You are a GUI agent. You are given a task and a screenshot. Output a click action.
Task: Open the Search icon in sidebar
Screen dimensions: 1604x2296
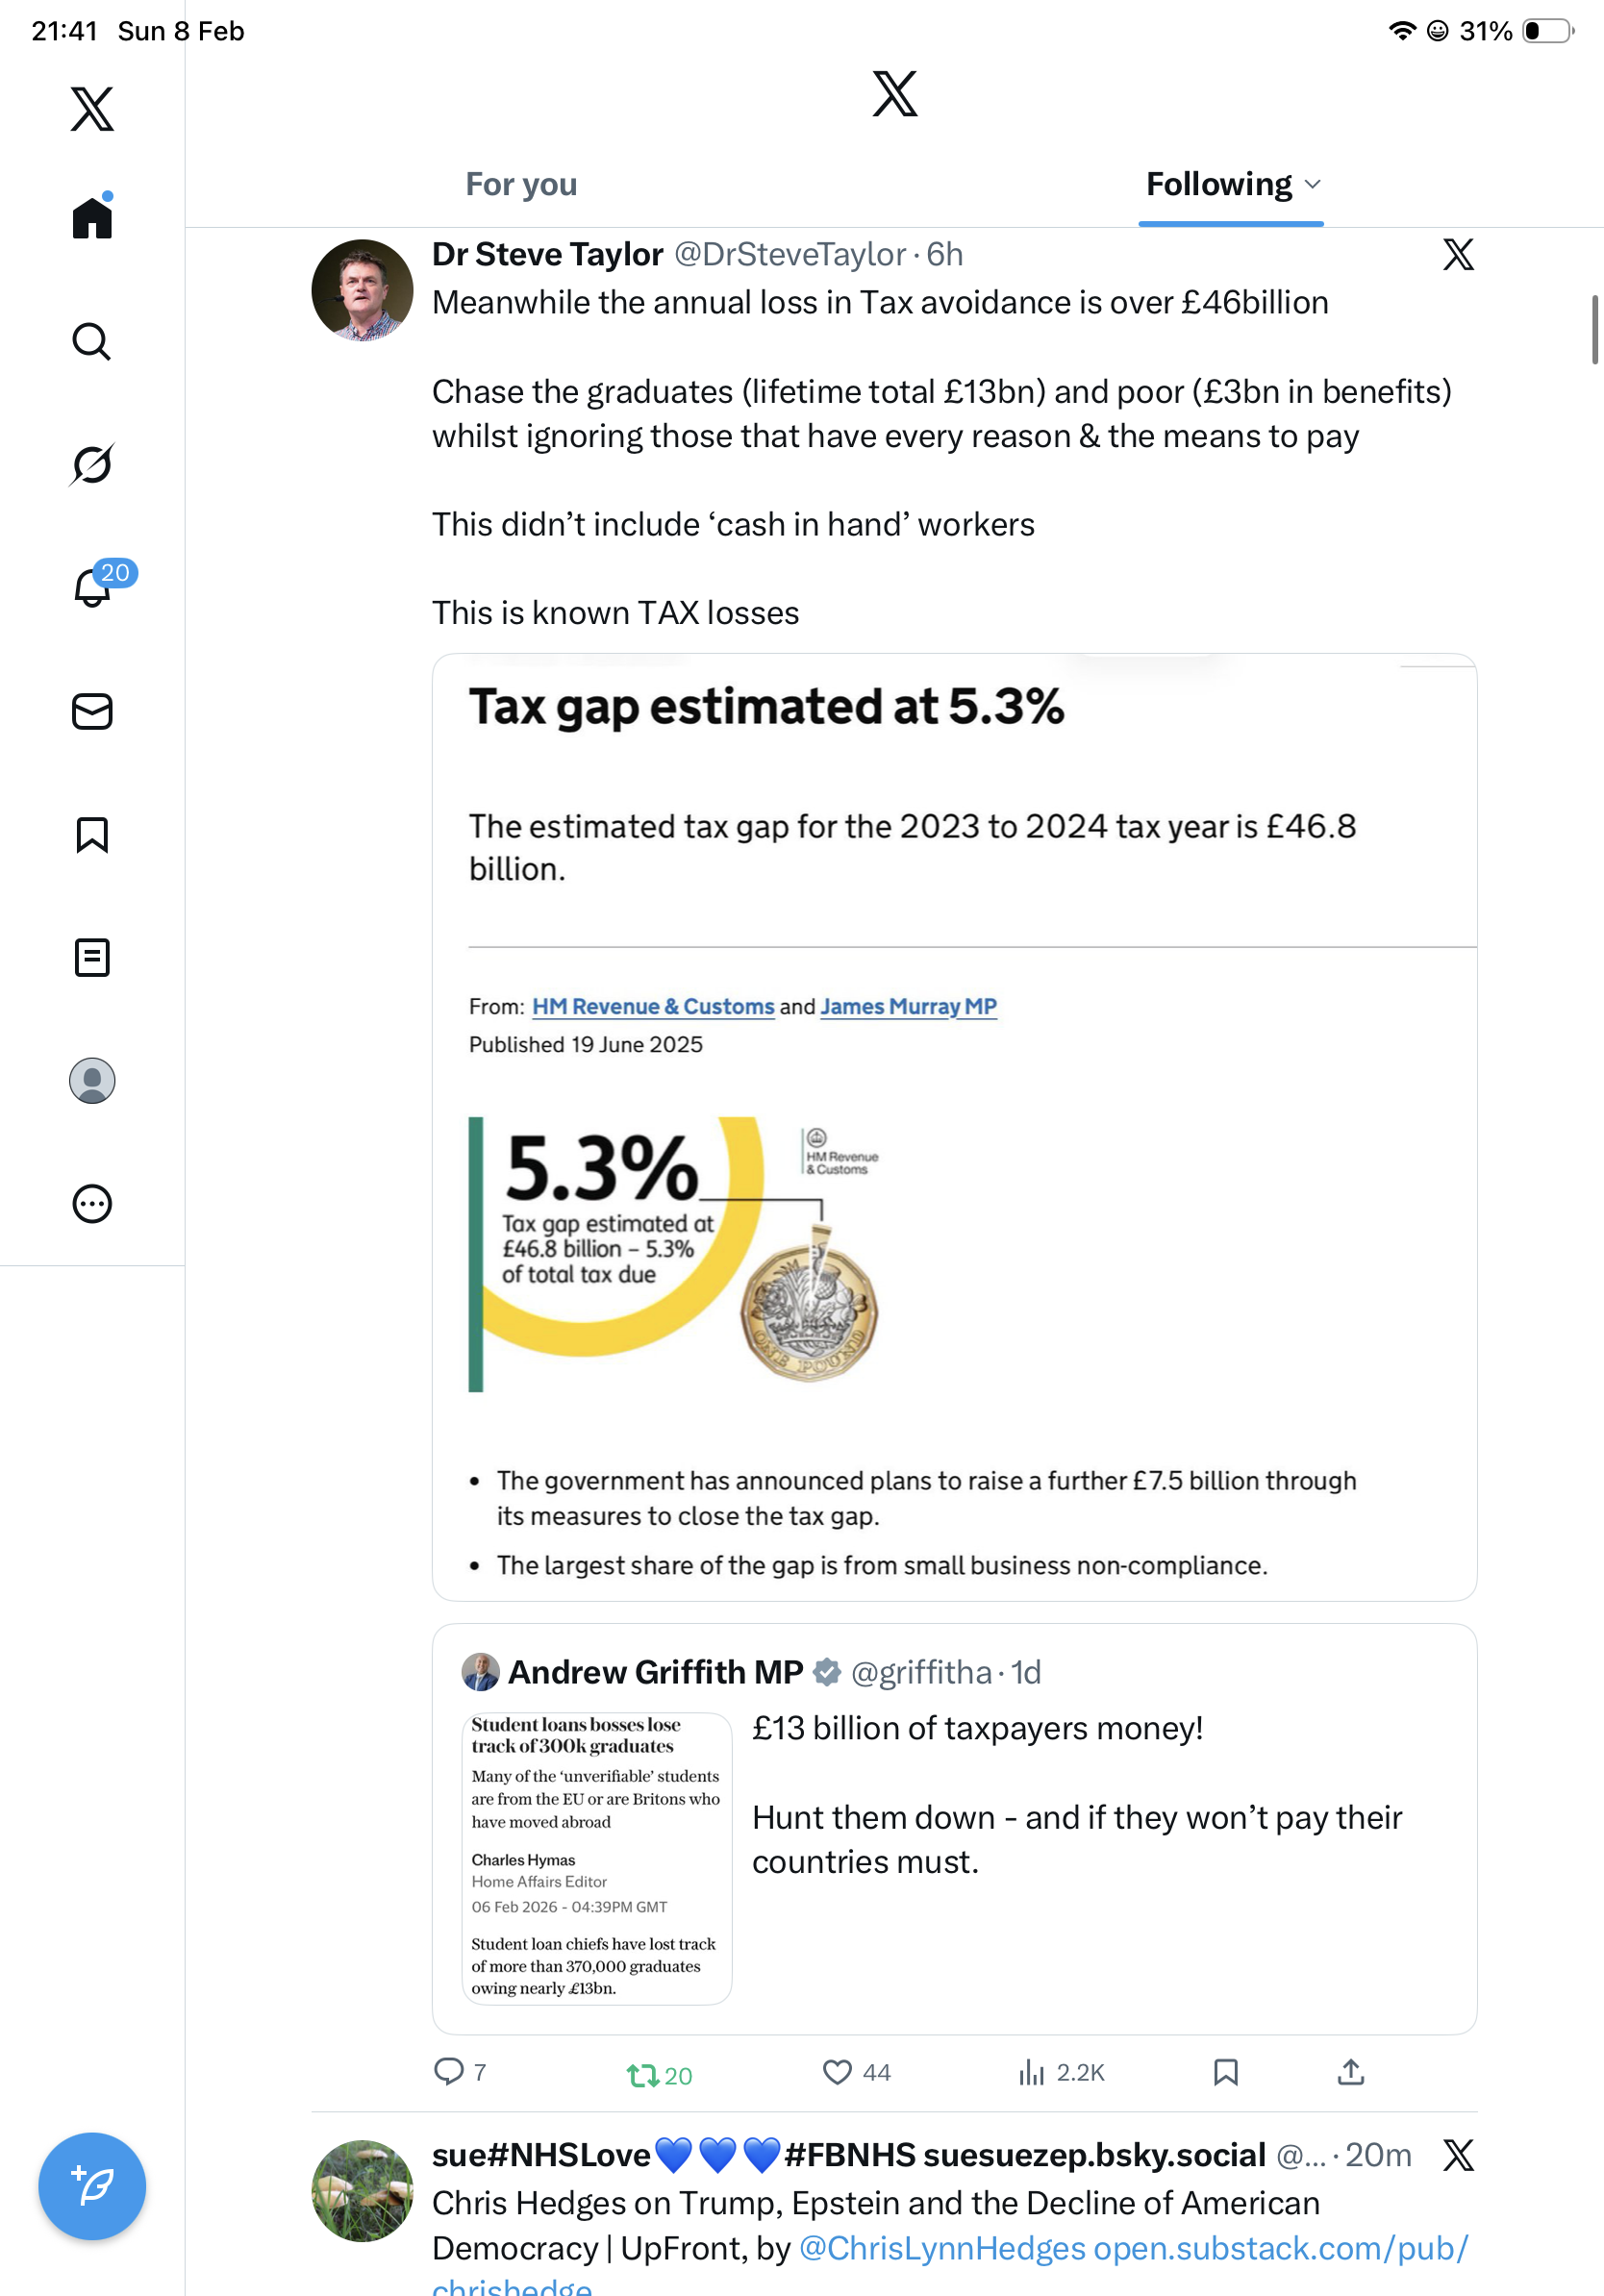pos(91,342)
